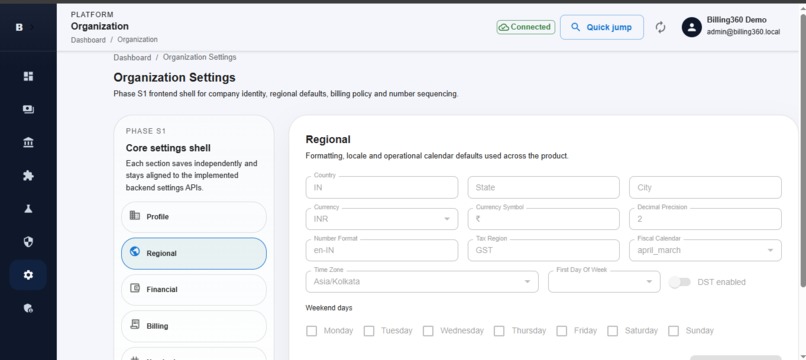Check the Thursday weekend day box
This screenshot has height=360, width=806.
coord(499,331)
